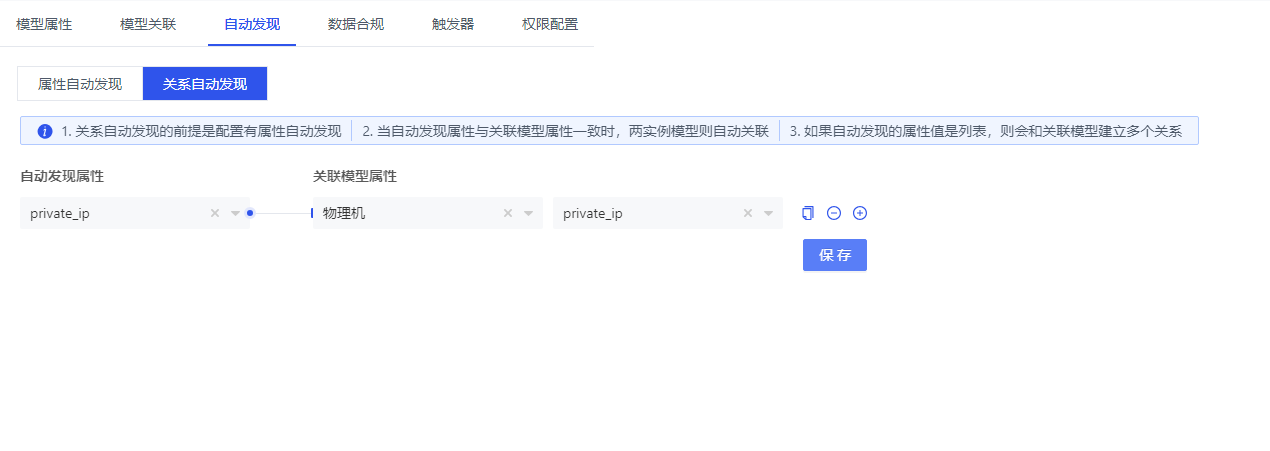The height and width of the screenshot is (451, 1270).
Task: Switch to the 权限配置 tab
Action: [x=550, y=24]
